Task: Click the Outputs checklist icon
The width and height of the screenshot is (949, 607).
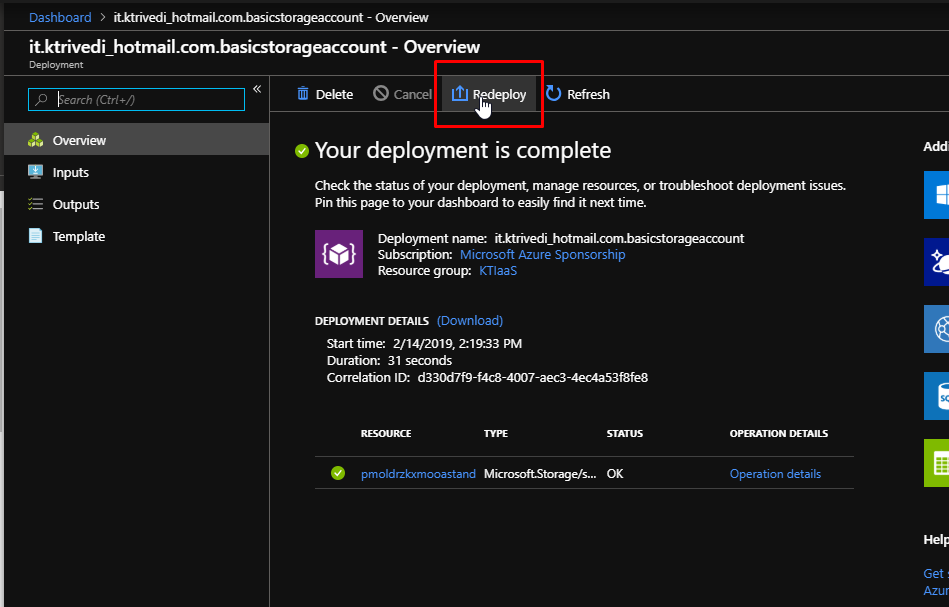Action: (36, 204)
